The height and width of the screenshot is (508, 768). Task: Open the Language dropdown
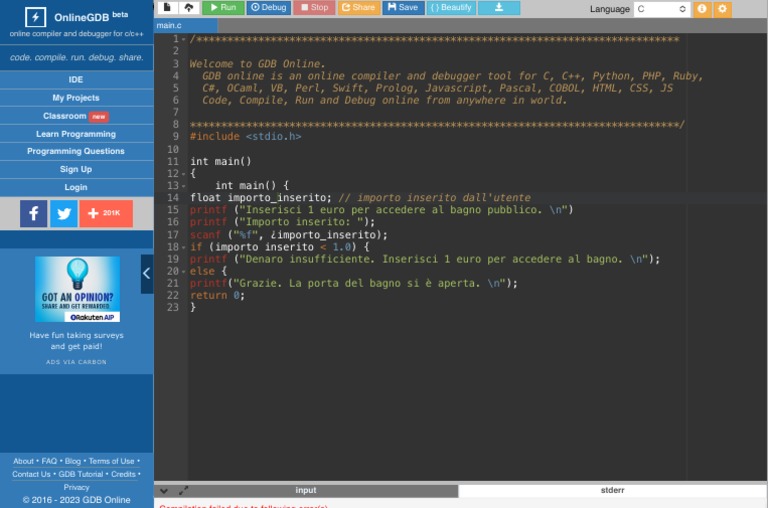pyautogui.click(x=662, y=9)
